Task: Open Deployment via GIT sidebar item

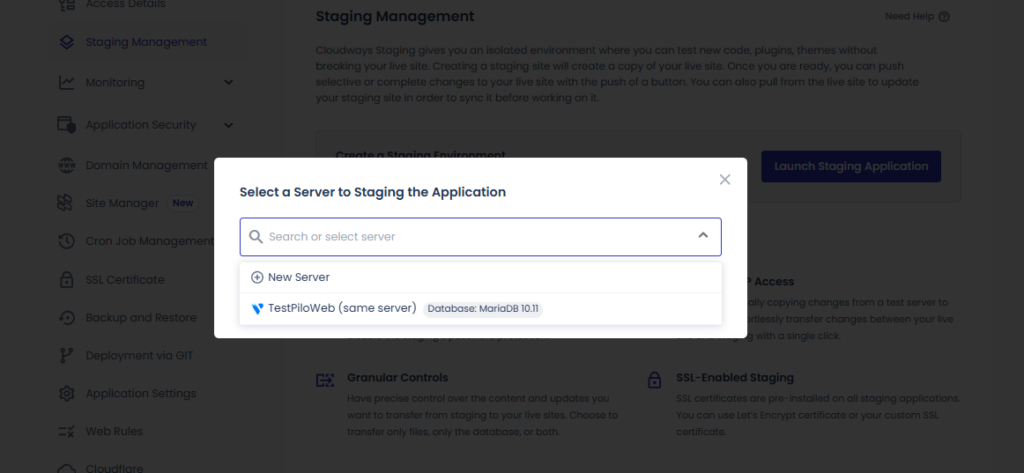Action: (139, 355)
